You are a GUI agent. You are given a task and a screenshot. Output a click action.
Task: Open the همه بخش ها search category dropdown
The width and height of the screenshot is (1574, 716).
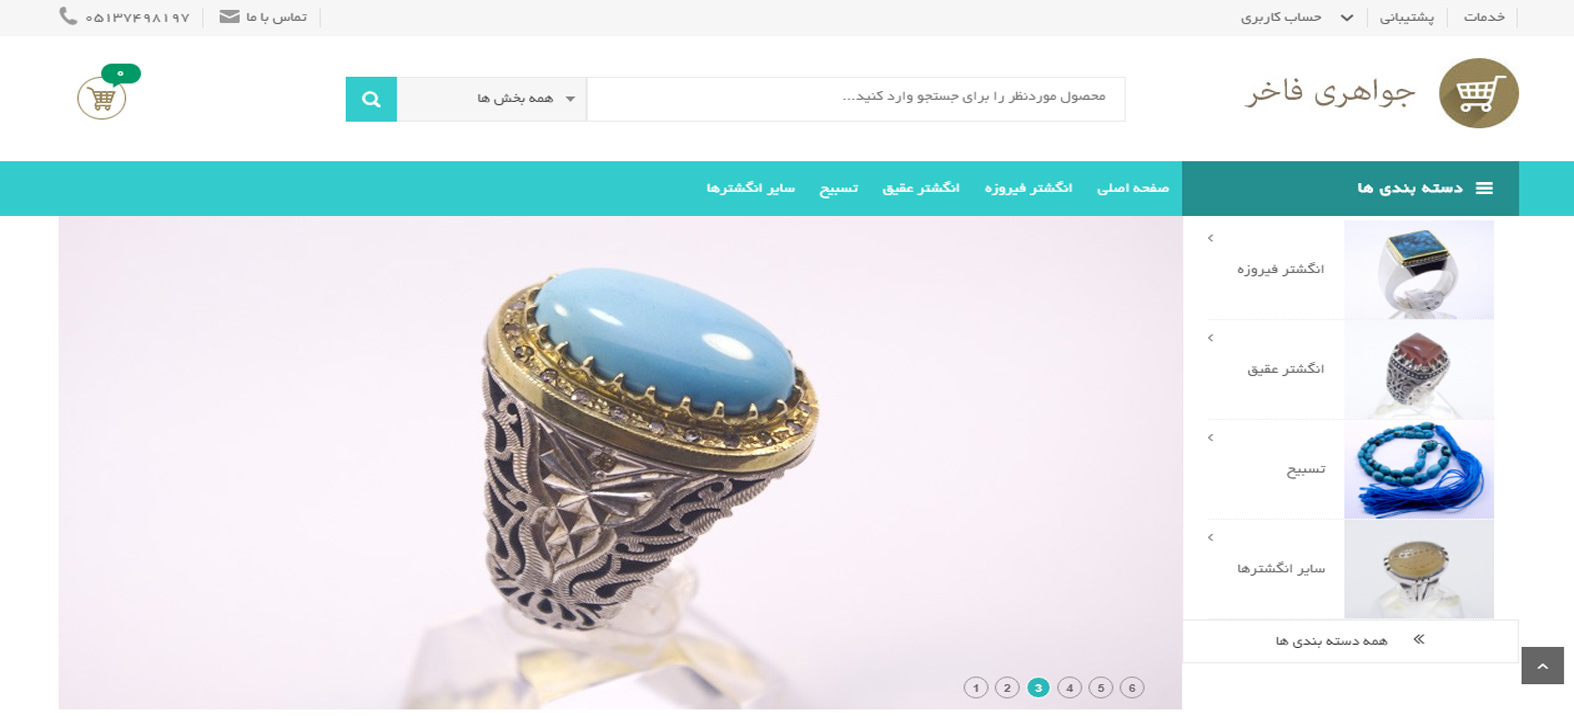pyautogui.click(x=492, y=99)
